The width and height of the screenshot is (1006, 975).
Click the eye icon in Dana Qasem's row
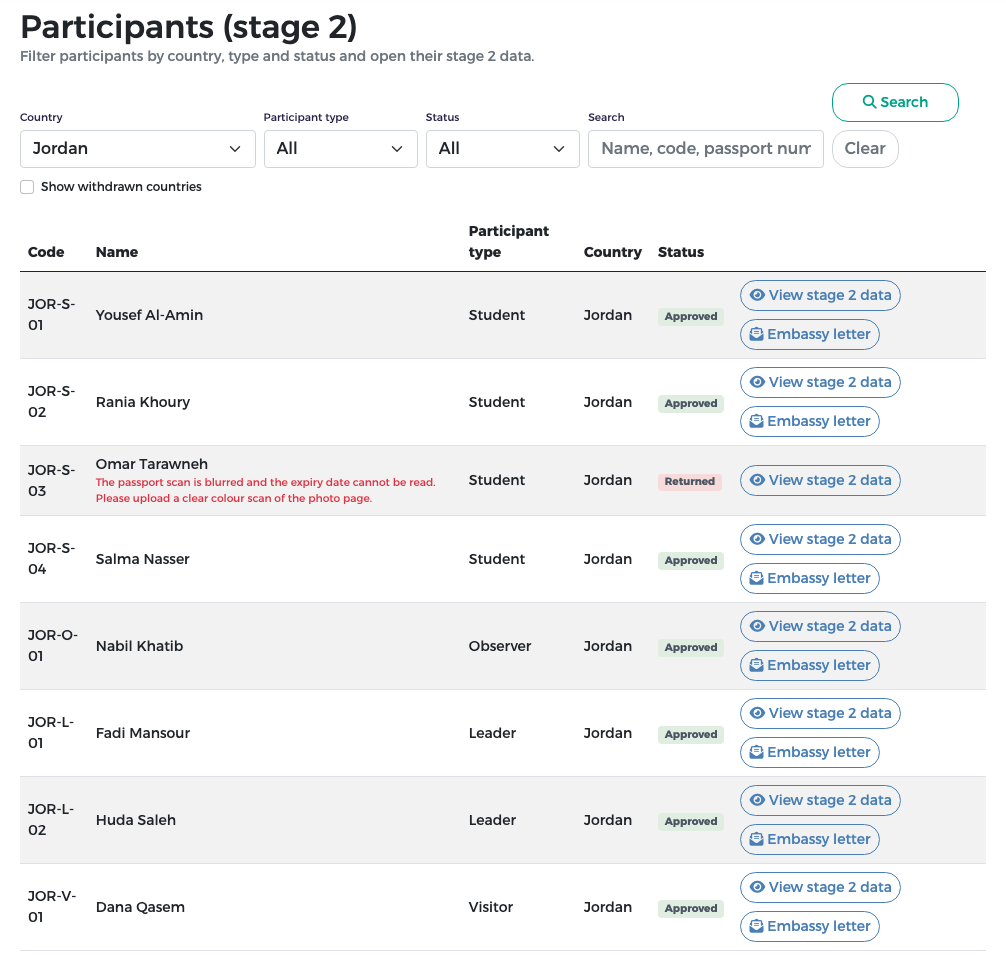757,887
